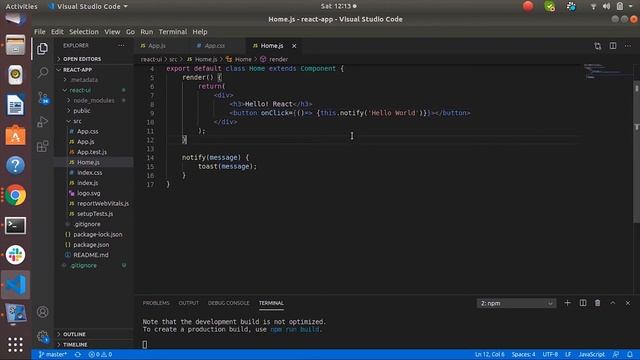
Task: Change language mode via JavaScript status item
Action: coord(591,354)
